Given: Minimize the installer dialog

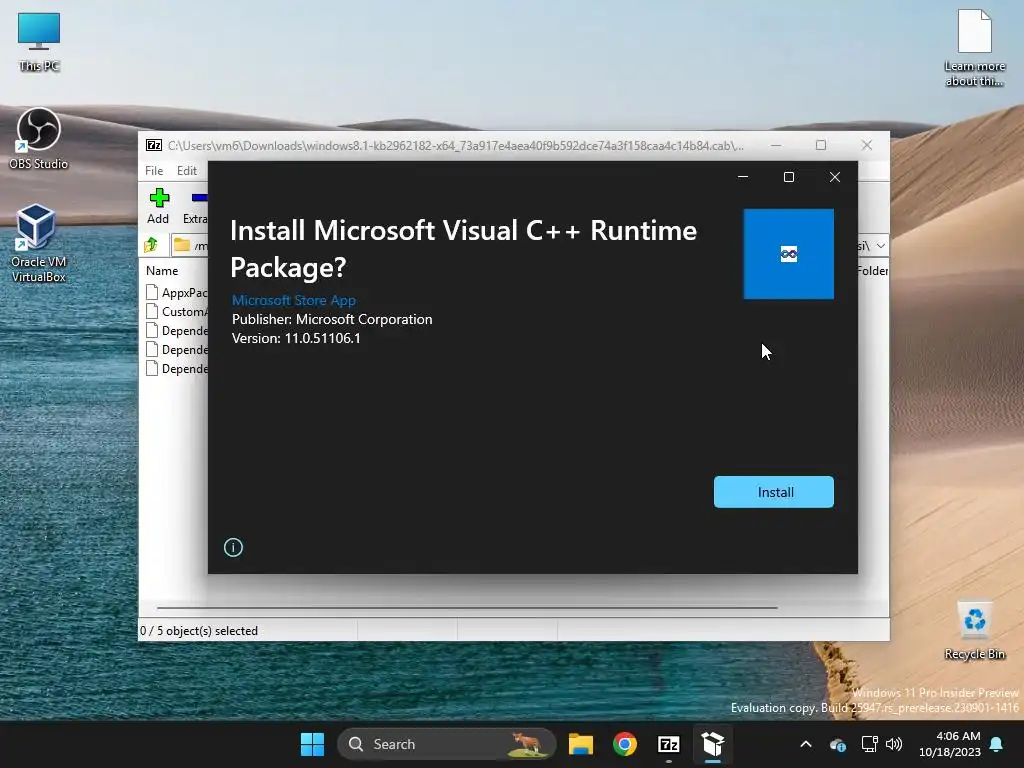Looking at the screenshot, I should click(743, 177).
